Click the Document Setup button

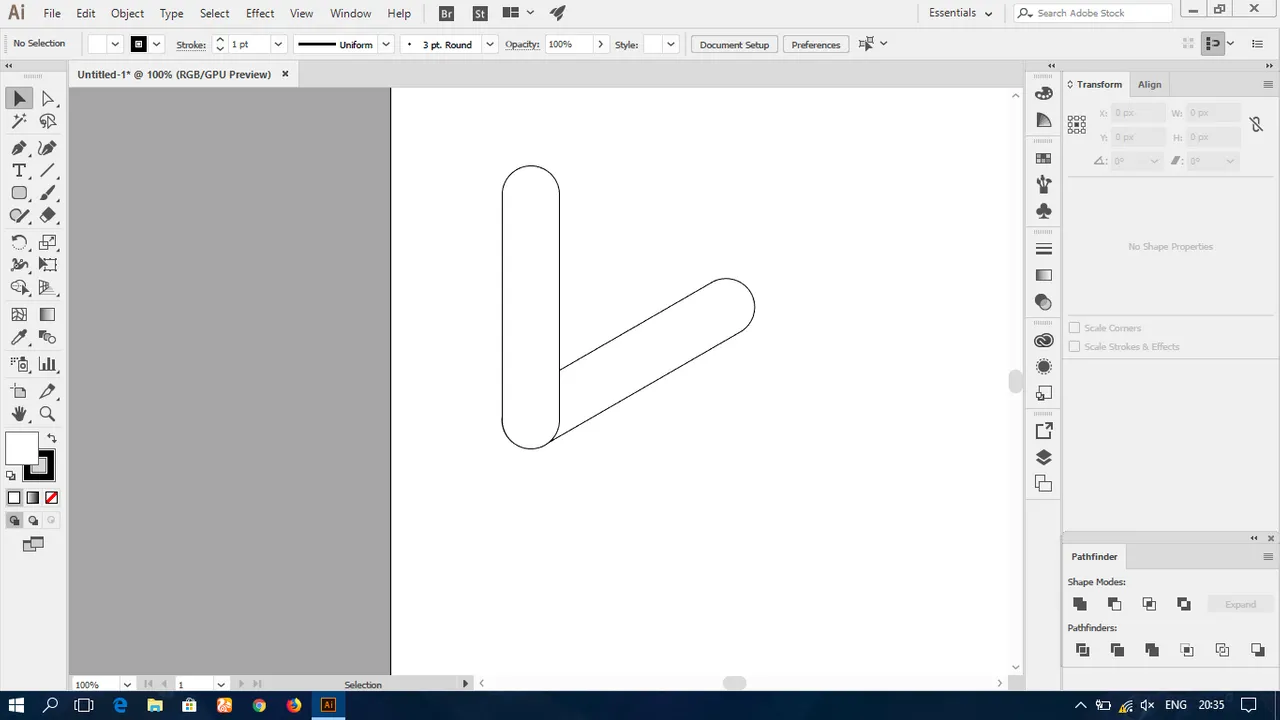735,44
